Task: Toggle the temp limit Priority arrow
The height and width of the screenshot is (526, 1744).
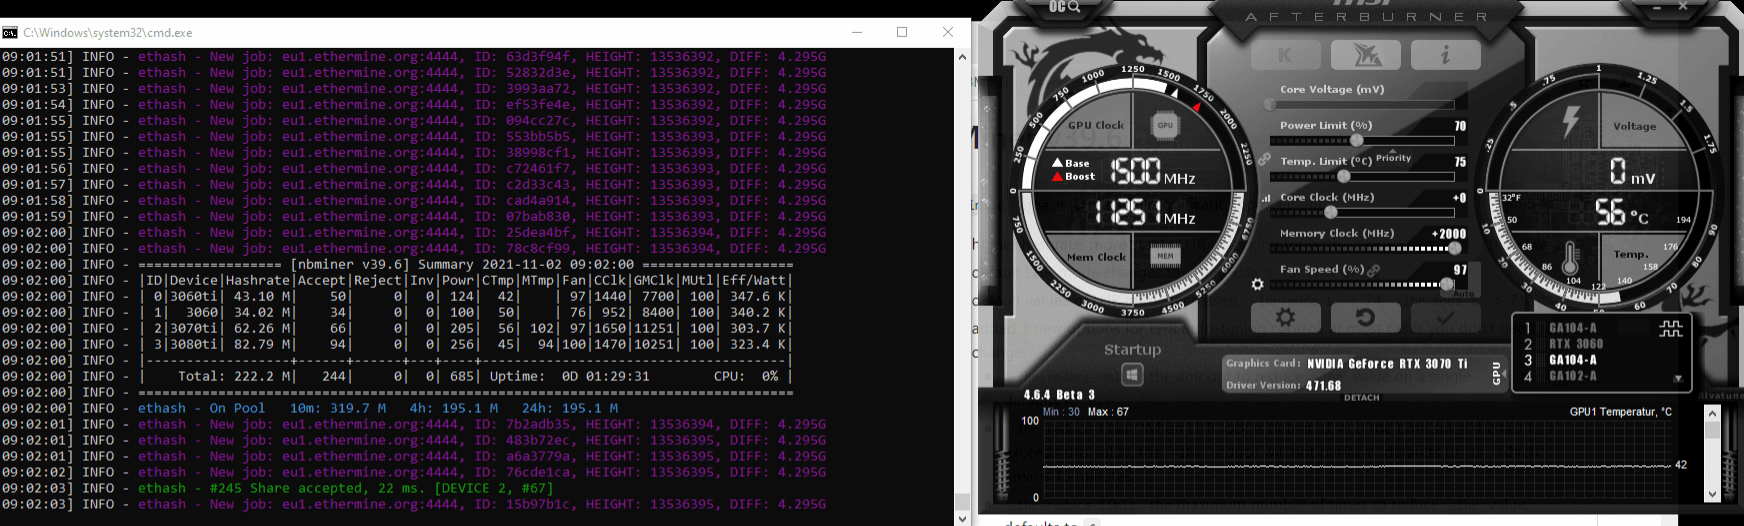Action: pyautogui.click(x=1393, y=158)
